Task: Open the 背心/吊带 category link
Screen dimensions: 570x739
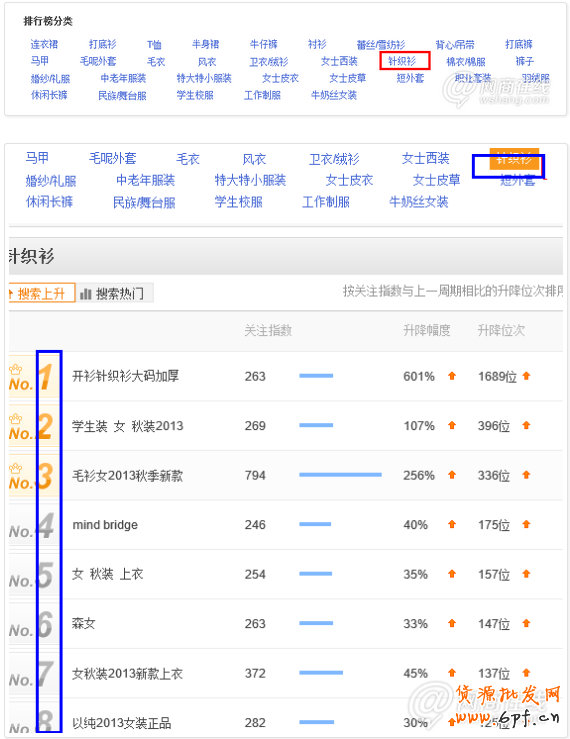Action: click(454, 45)
